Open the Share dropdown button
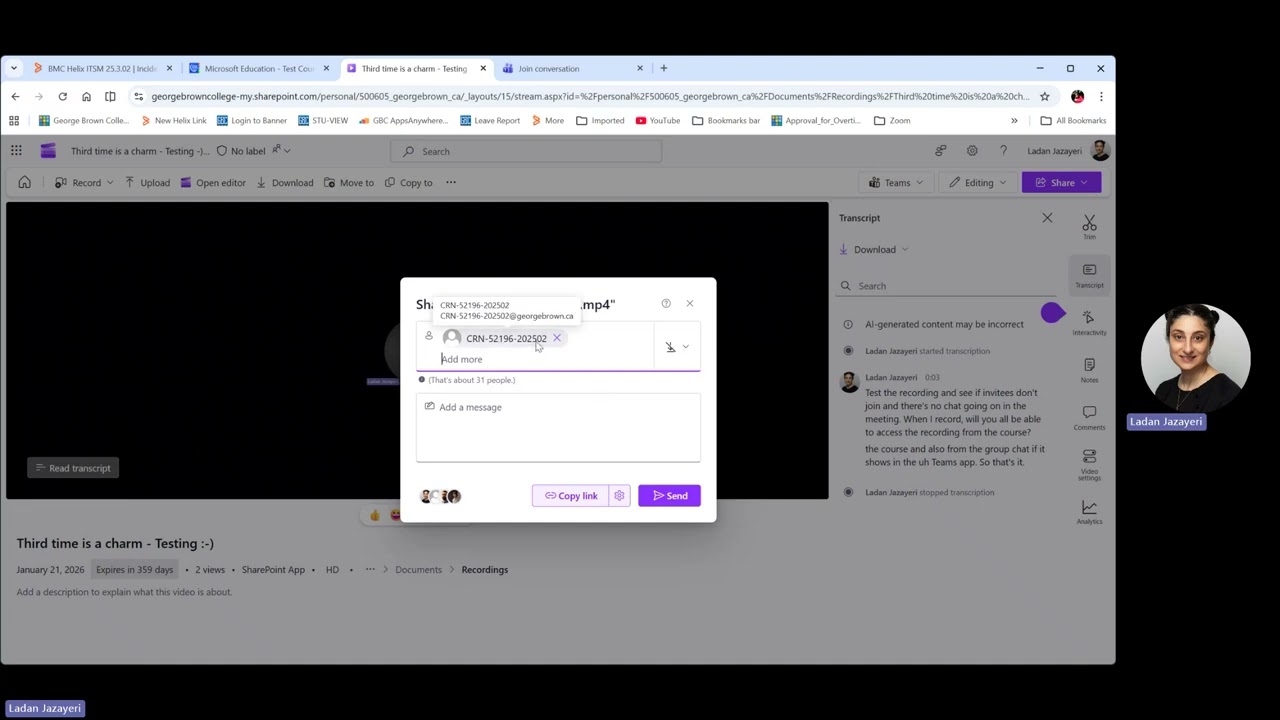The image size is (1280, 720). coord(1061,183)
